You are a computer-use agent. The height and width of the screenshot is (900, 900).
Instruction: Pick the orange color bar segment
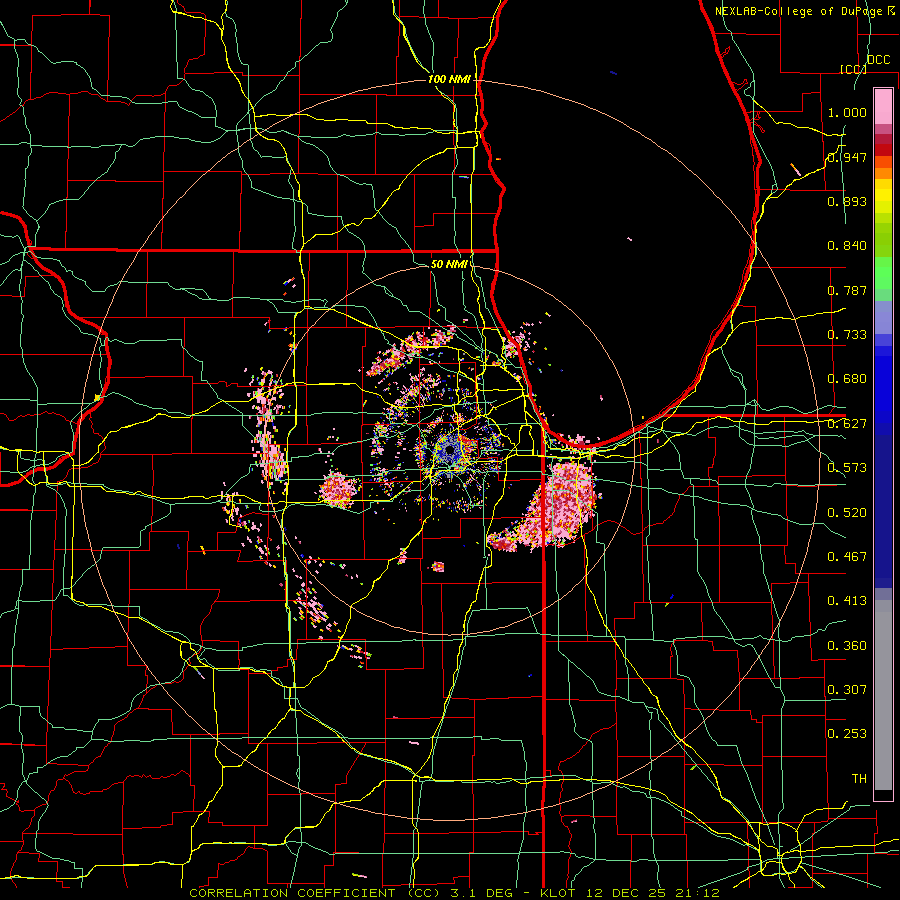pos(883,173)
